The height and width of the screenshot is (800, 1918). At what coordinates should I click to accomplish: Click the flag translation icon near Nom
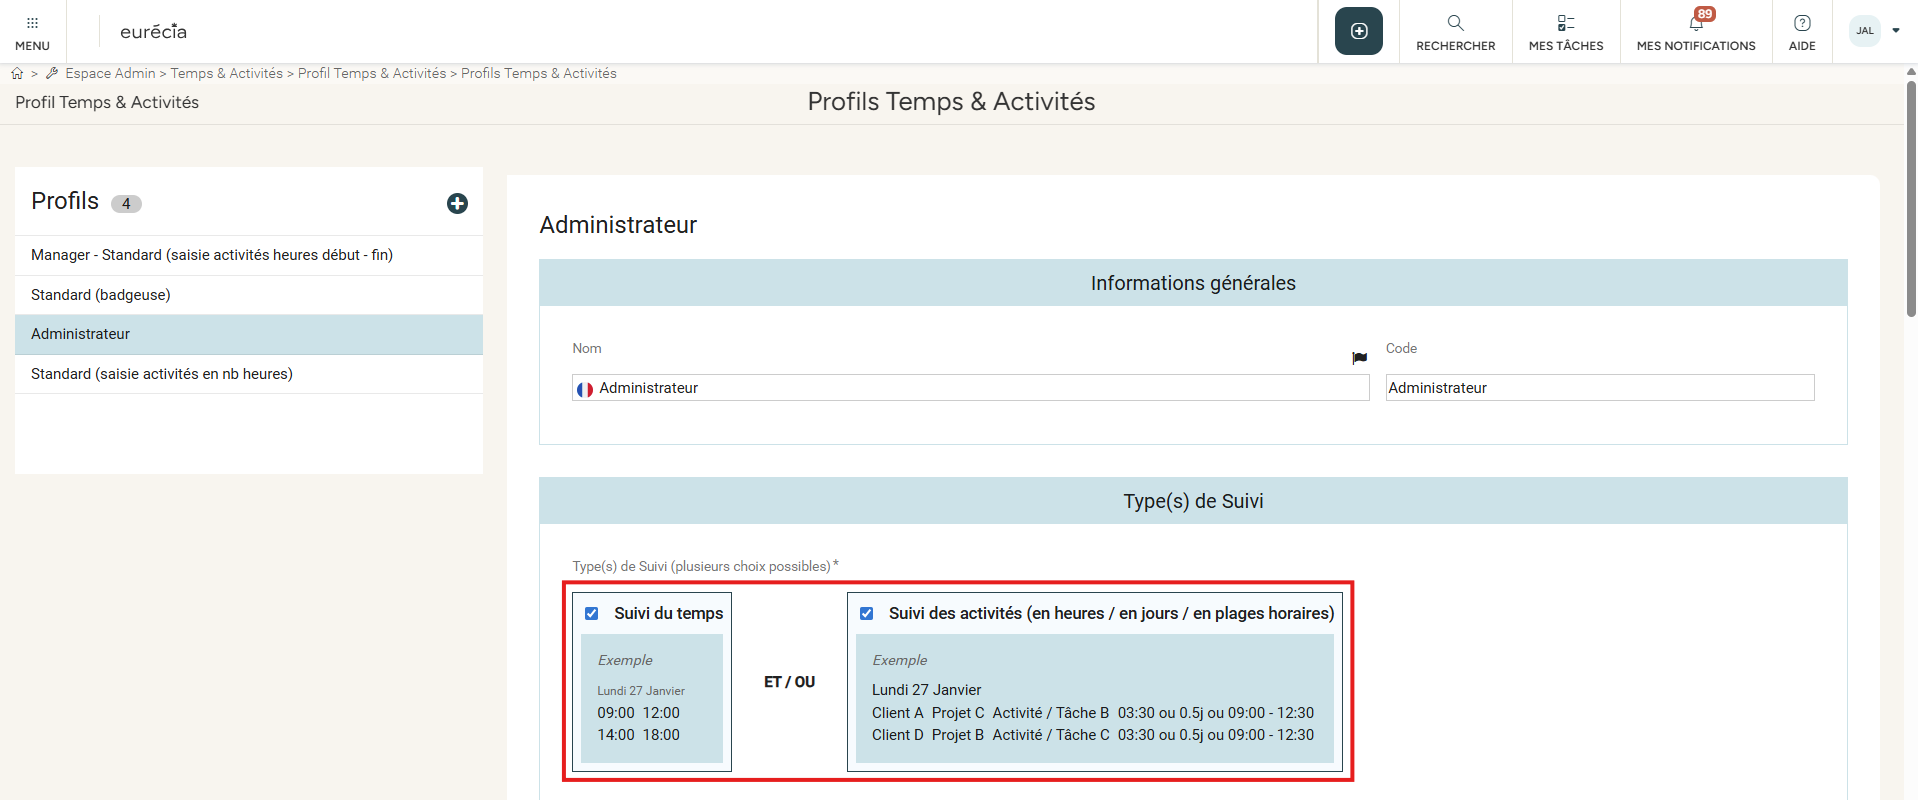point(1359,358)
